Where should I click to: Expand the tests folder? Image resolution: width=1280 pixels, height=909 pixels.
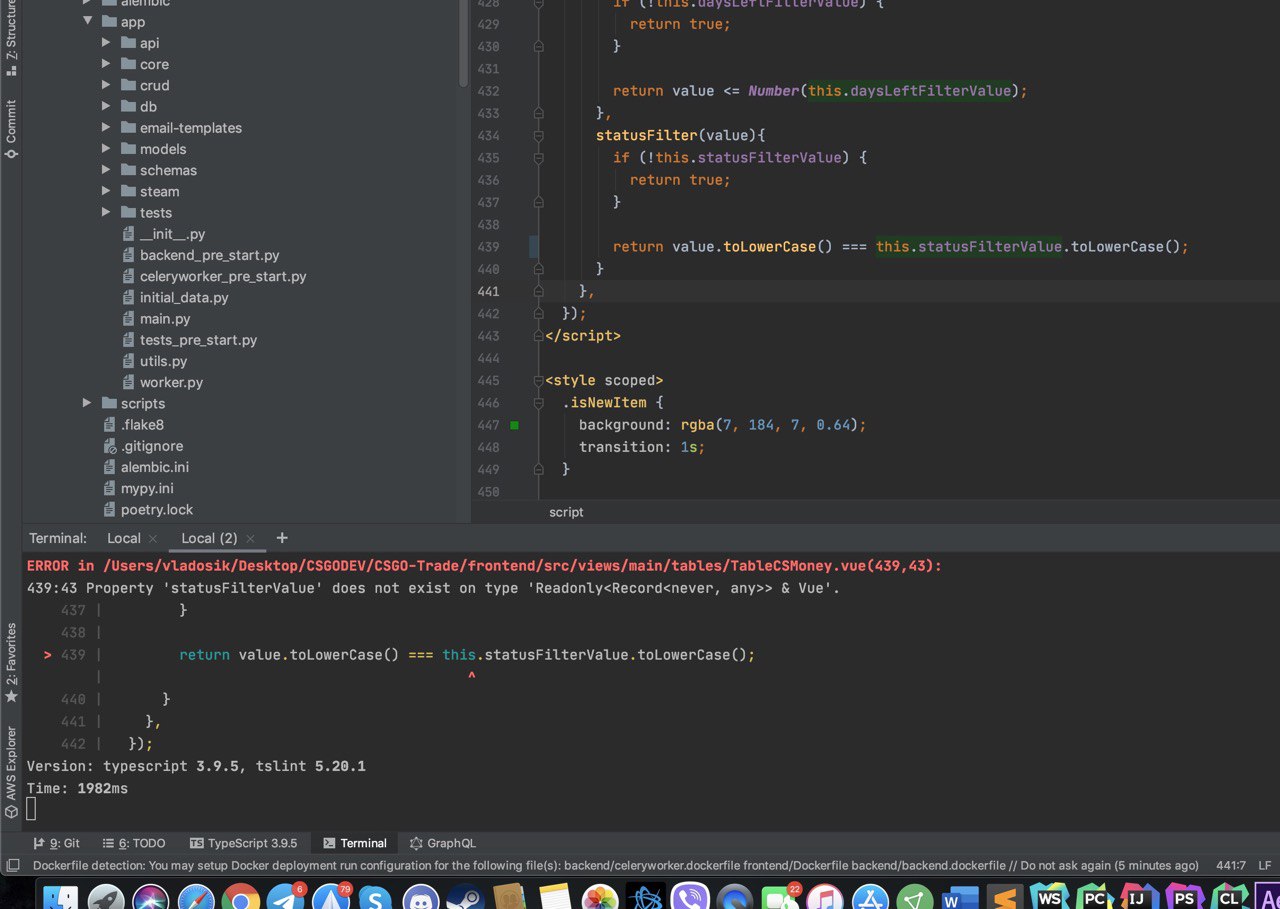(106, 212)
